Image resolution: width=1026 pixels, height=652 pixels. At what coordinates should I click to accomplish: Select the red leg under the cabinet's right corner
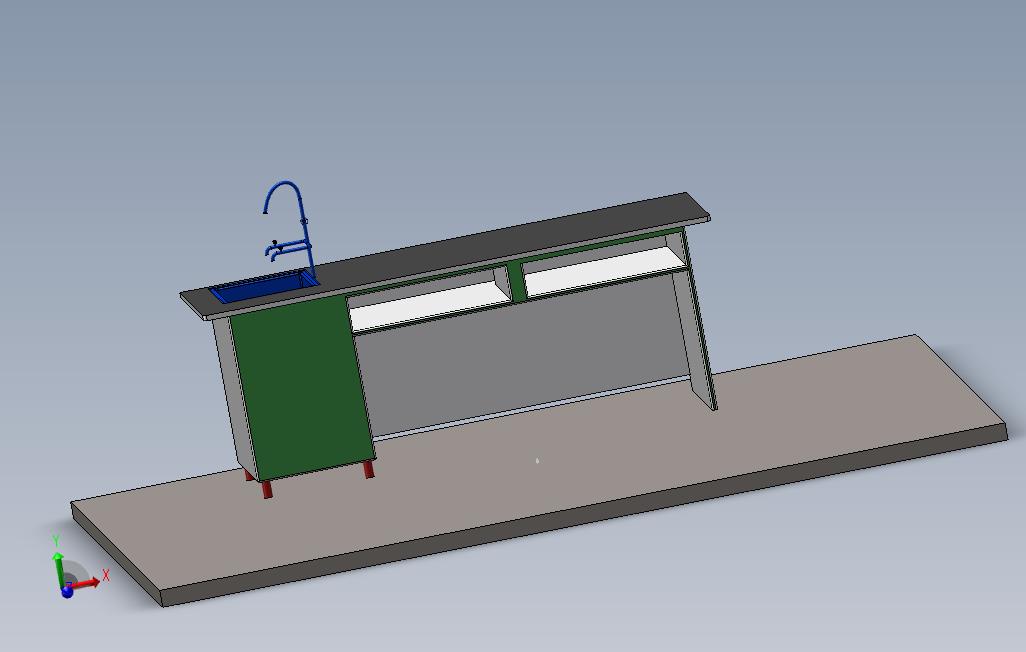(368, 469)
